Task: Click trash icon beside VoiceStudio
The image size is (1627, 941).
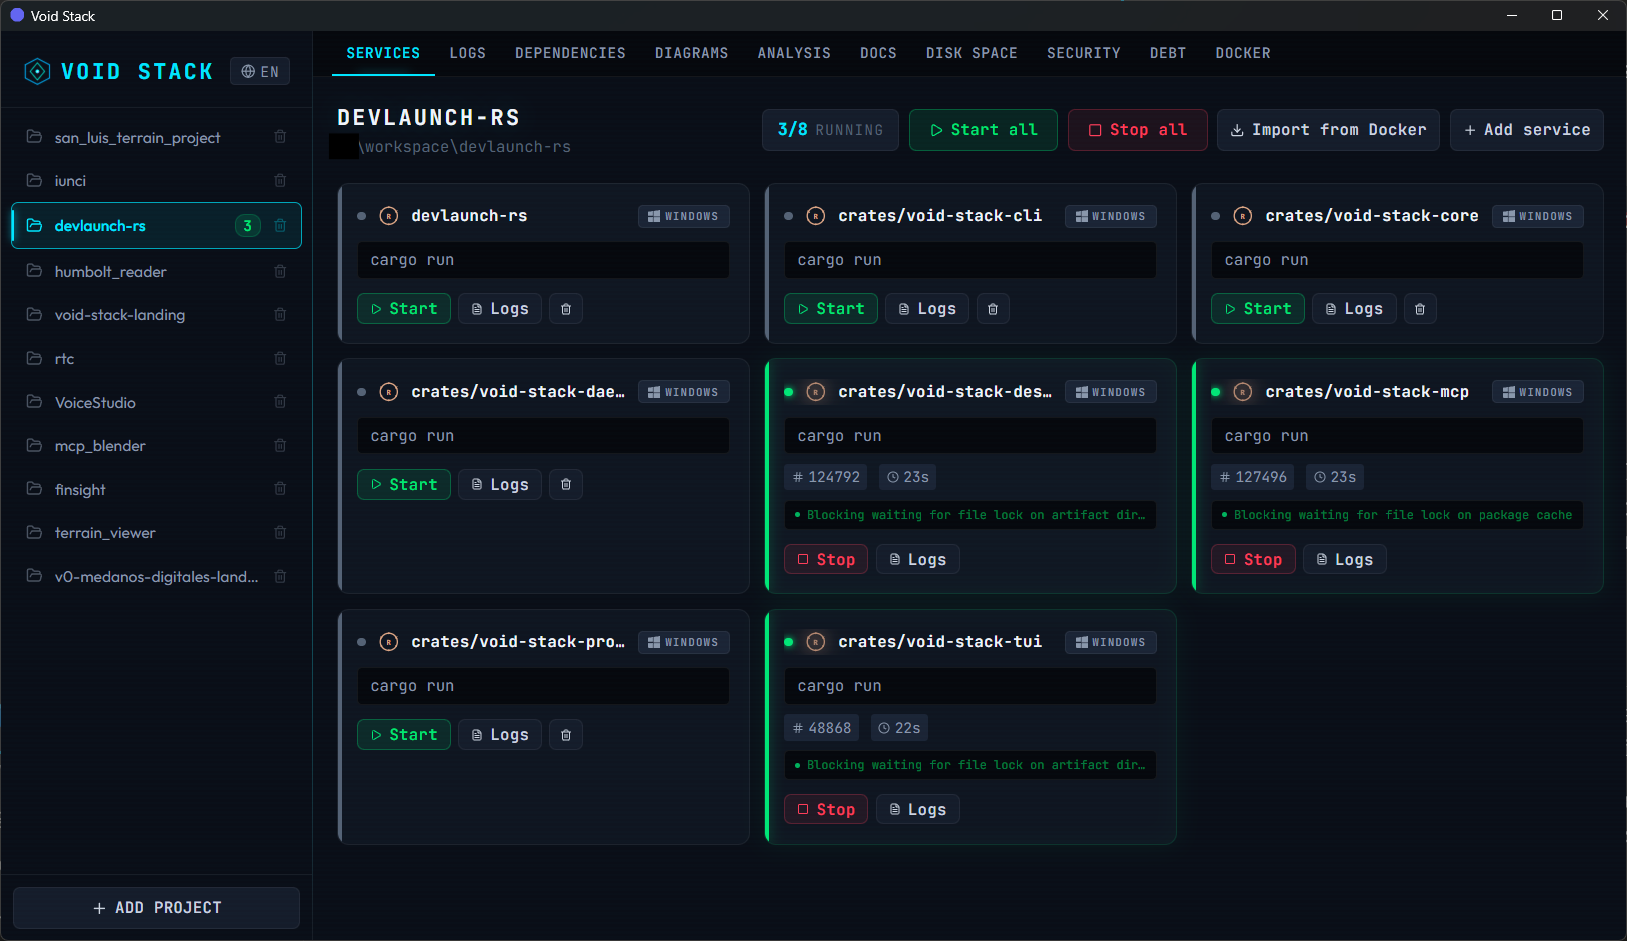Action: (280, 402)
